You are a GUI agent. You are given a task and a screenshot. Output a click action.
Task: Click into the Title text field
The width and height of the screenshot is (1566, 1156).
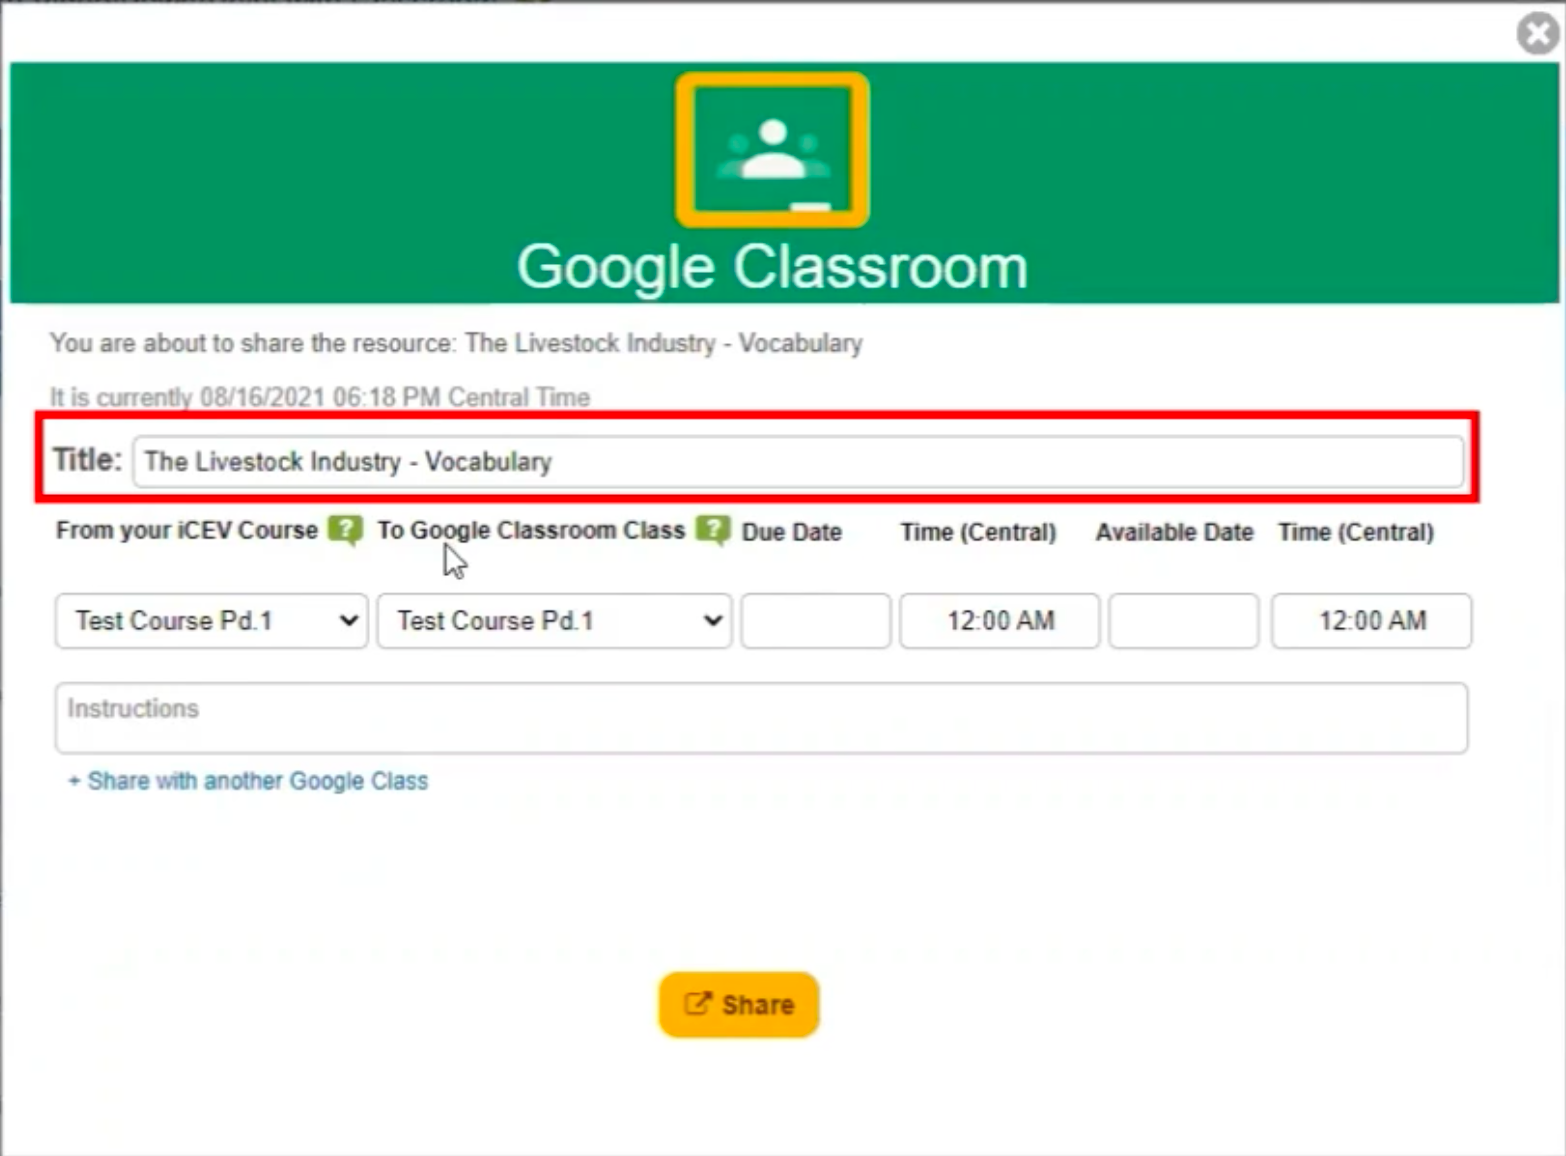tap(798, 461)
